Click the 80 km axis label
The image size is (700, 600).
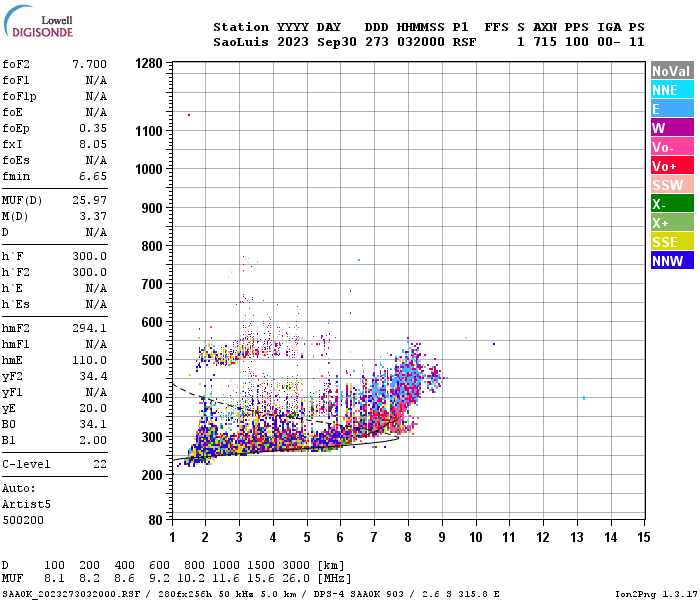156,520
